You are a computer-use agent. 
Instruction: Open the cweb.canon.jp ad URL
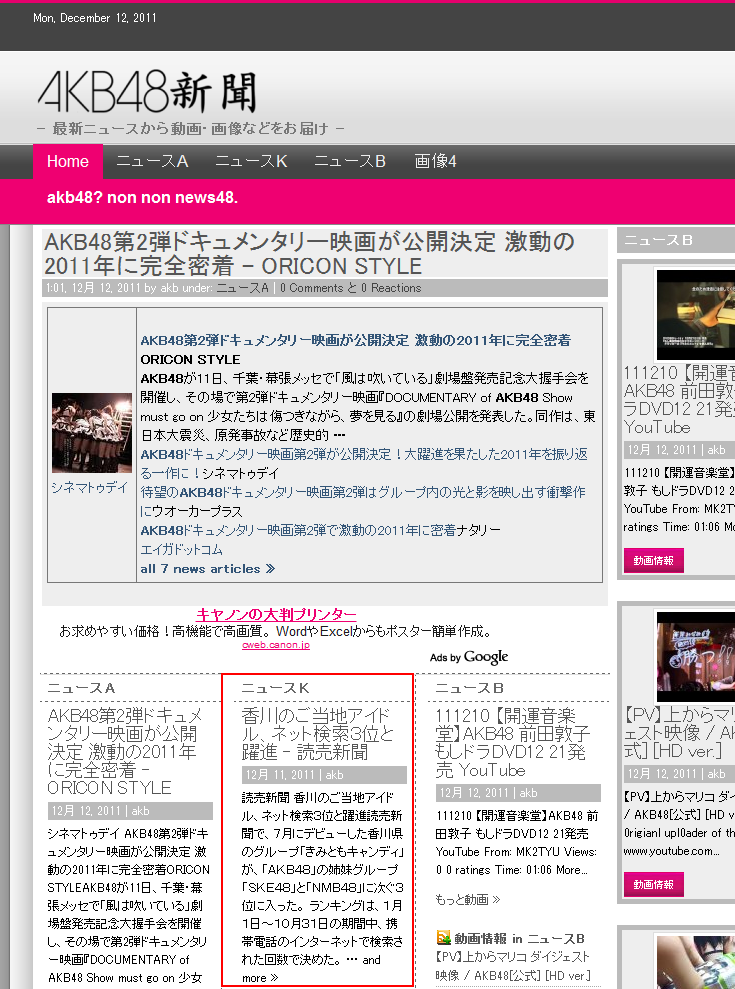coord(276,645)
